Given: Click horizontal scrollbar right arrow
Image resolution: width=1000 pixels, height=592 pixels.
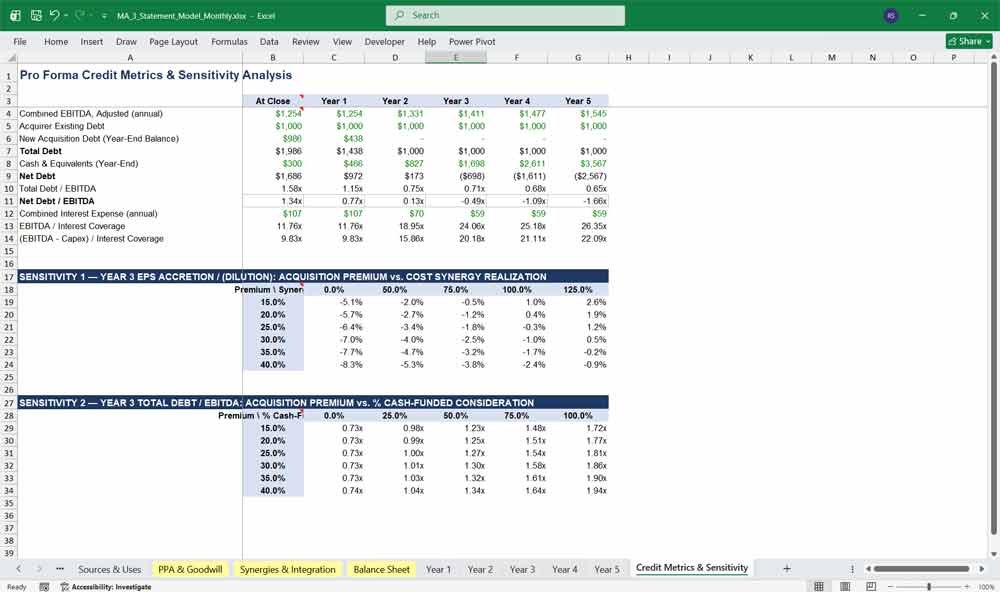Looking at the screenshot, I should click(982, 568).
